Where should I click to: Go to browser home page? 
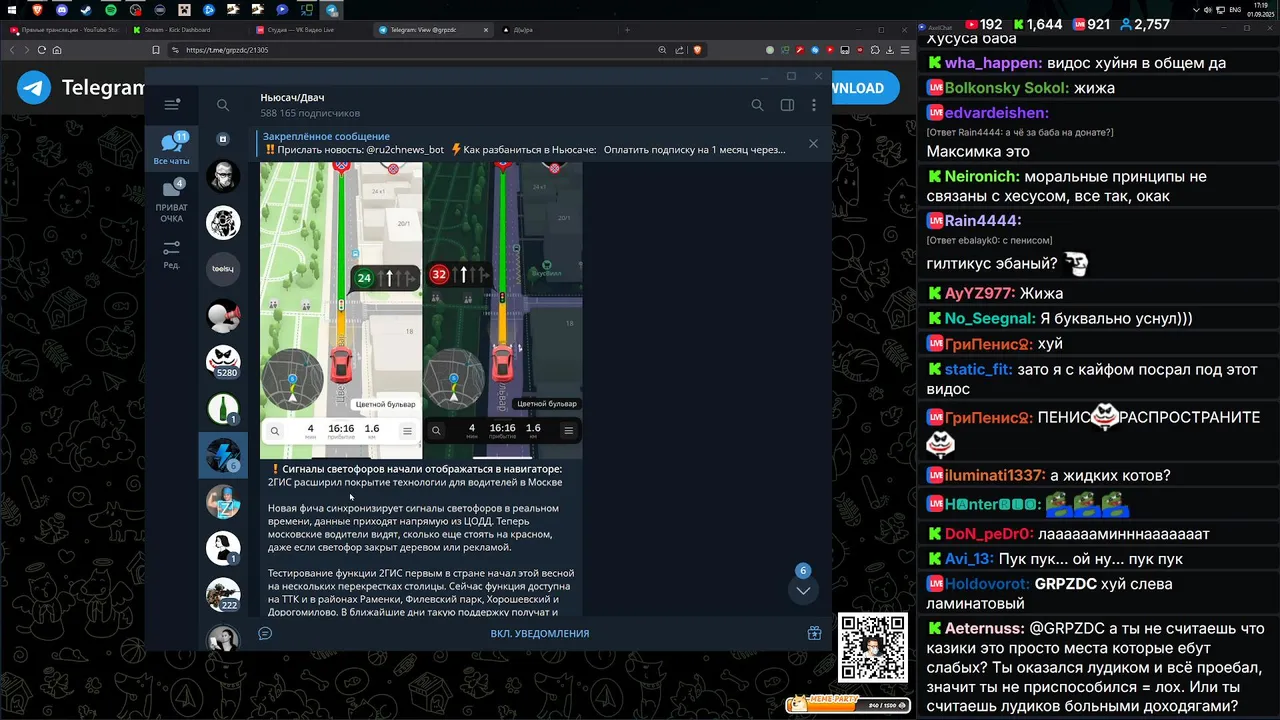57,50
